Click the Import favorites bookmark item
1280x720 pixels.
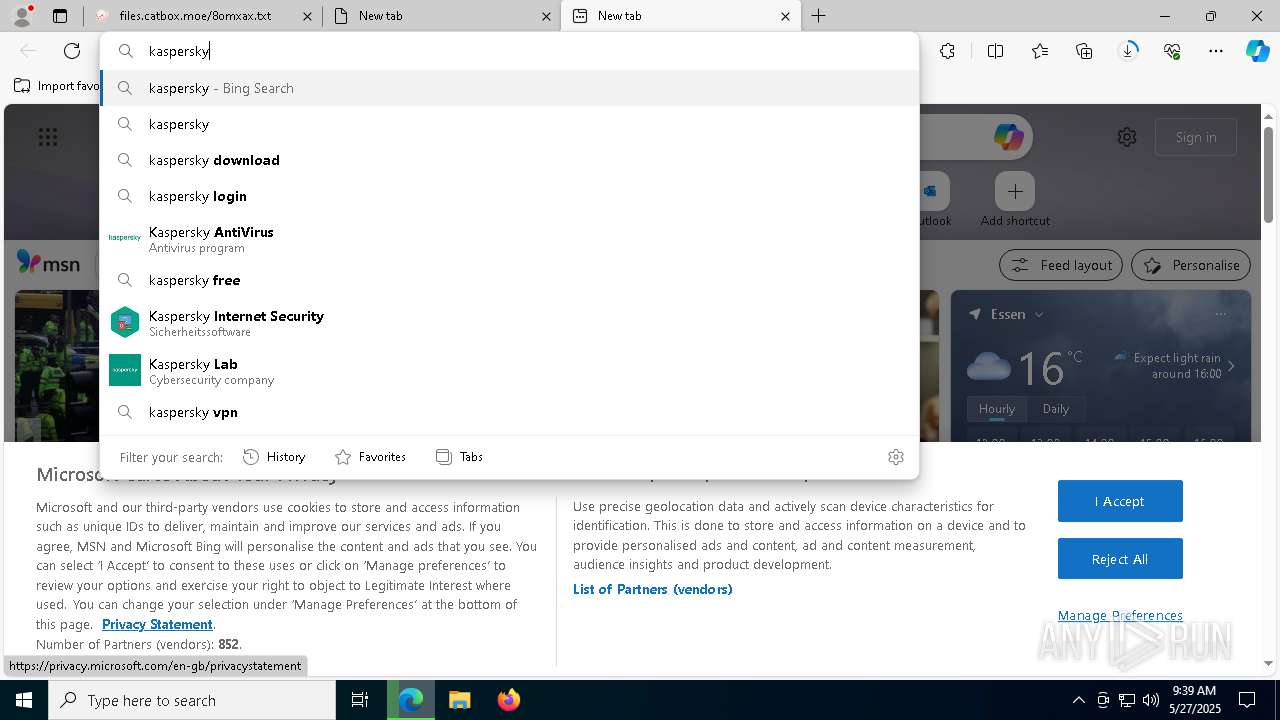point(56,86)
